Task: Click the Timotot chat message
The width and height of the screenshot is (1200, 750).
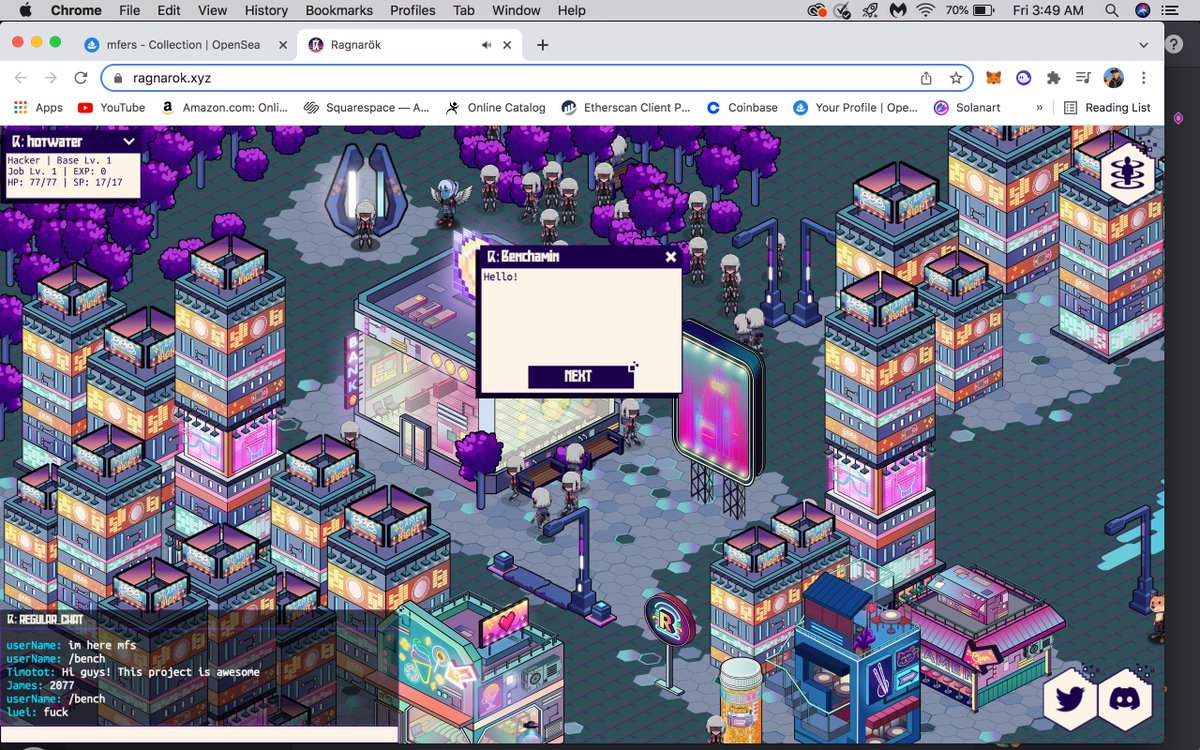Action: (x=133, y=672)
